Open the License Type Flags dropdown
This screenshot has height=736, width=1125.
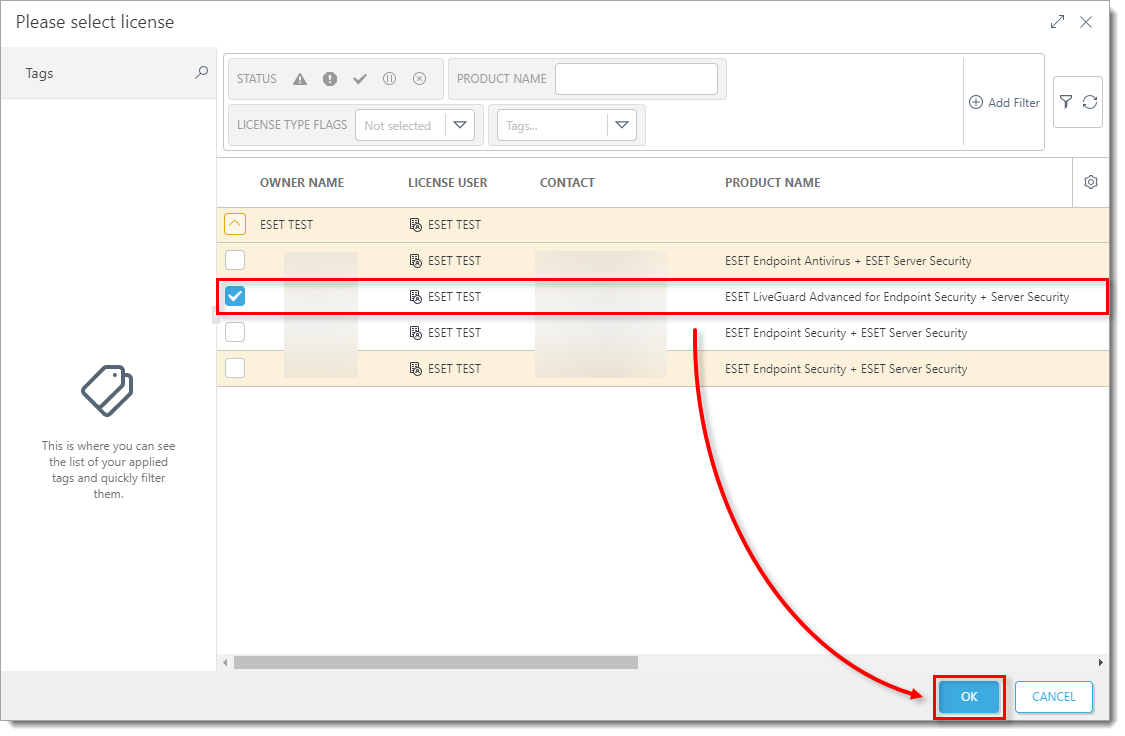point(459,125)
